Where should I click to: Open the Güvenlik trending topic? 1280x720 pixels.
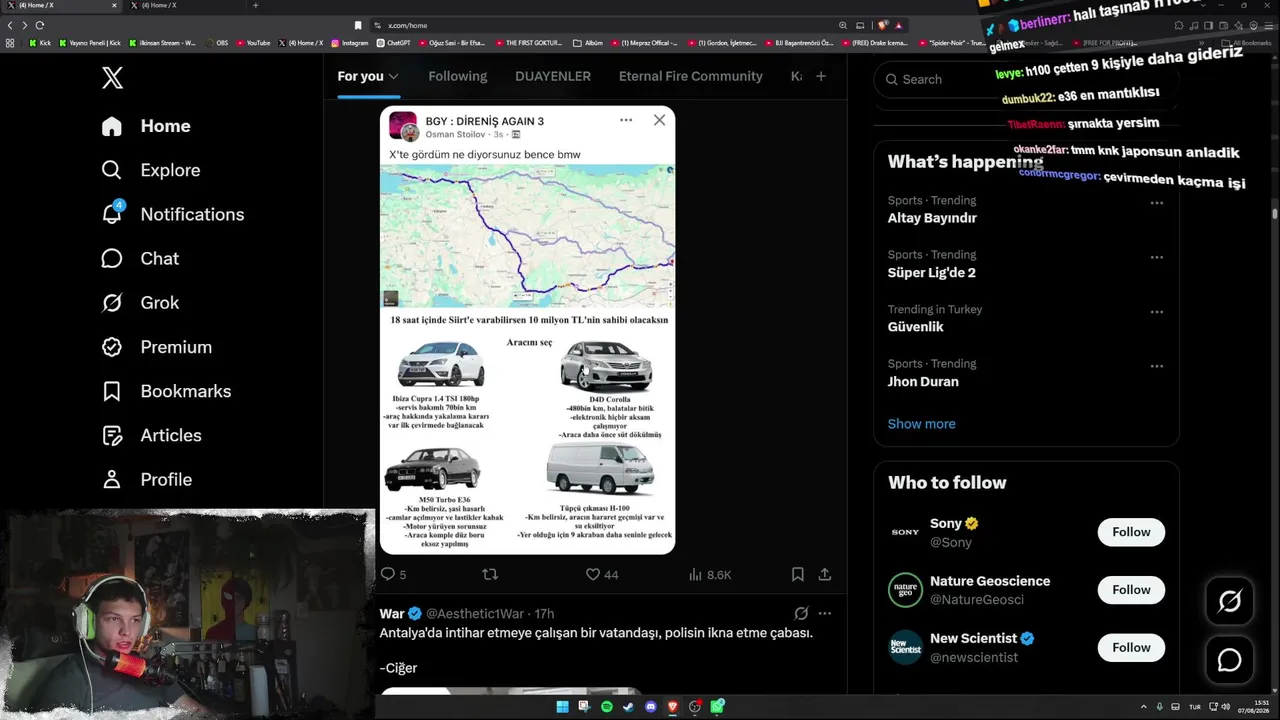point(916,327)
